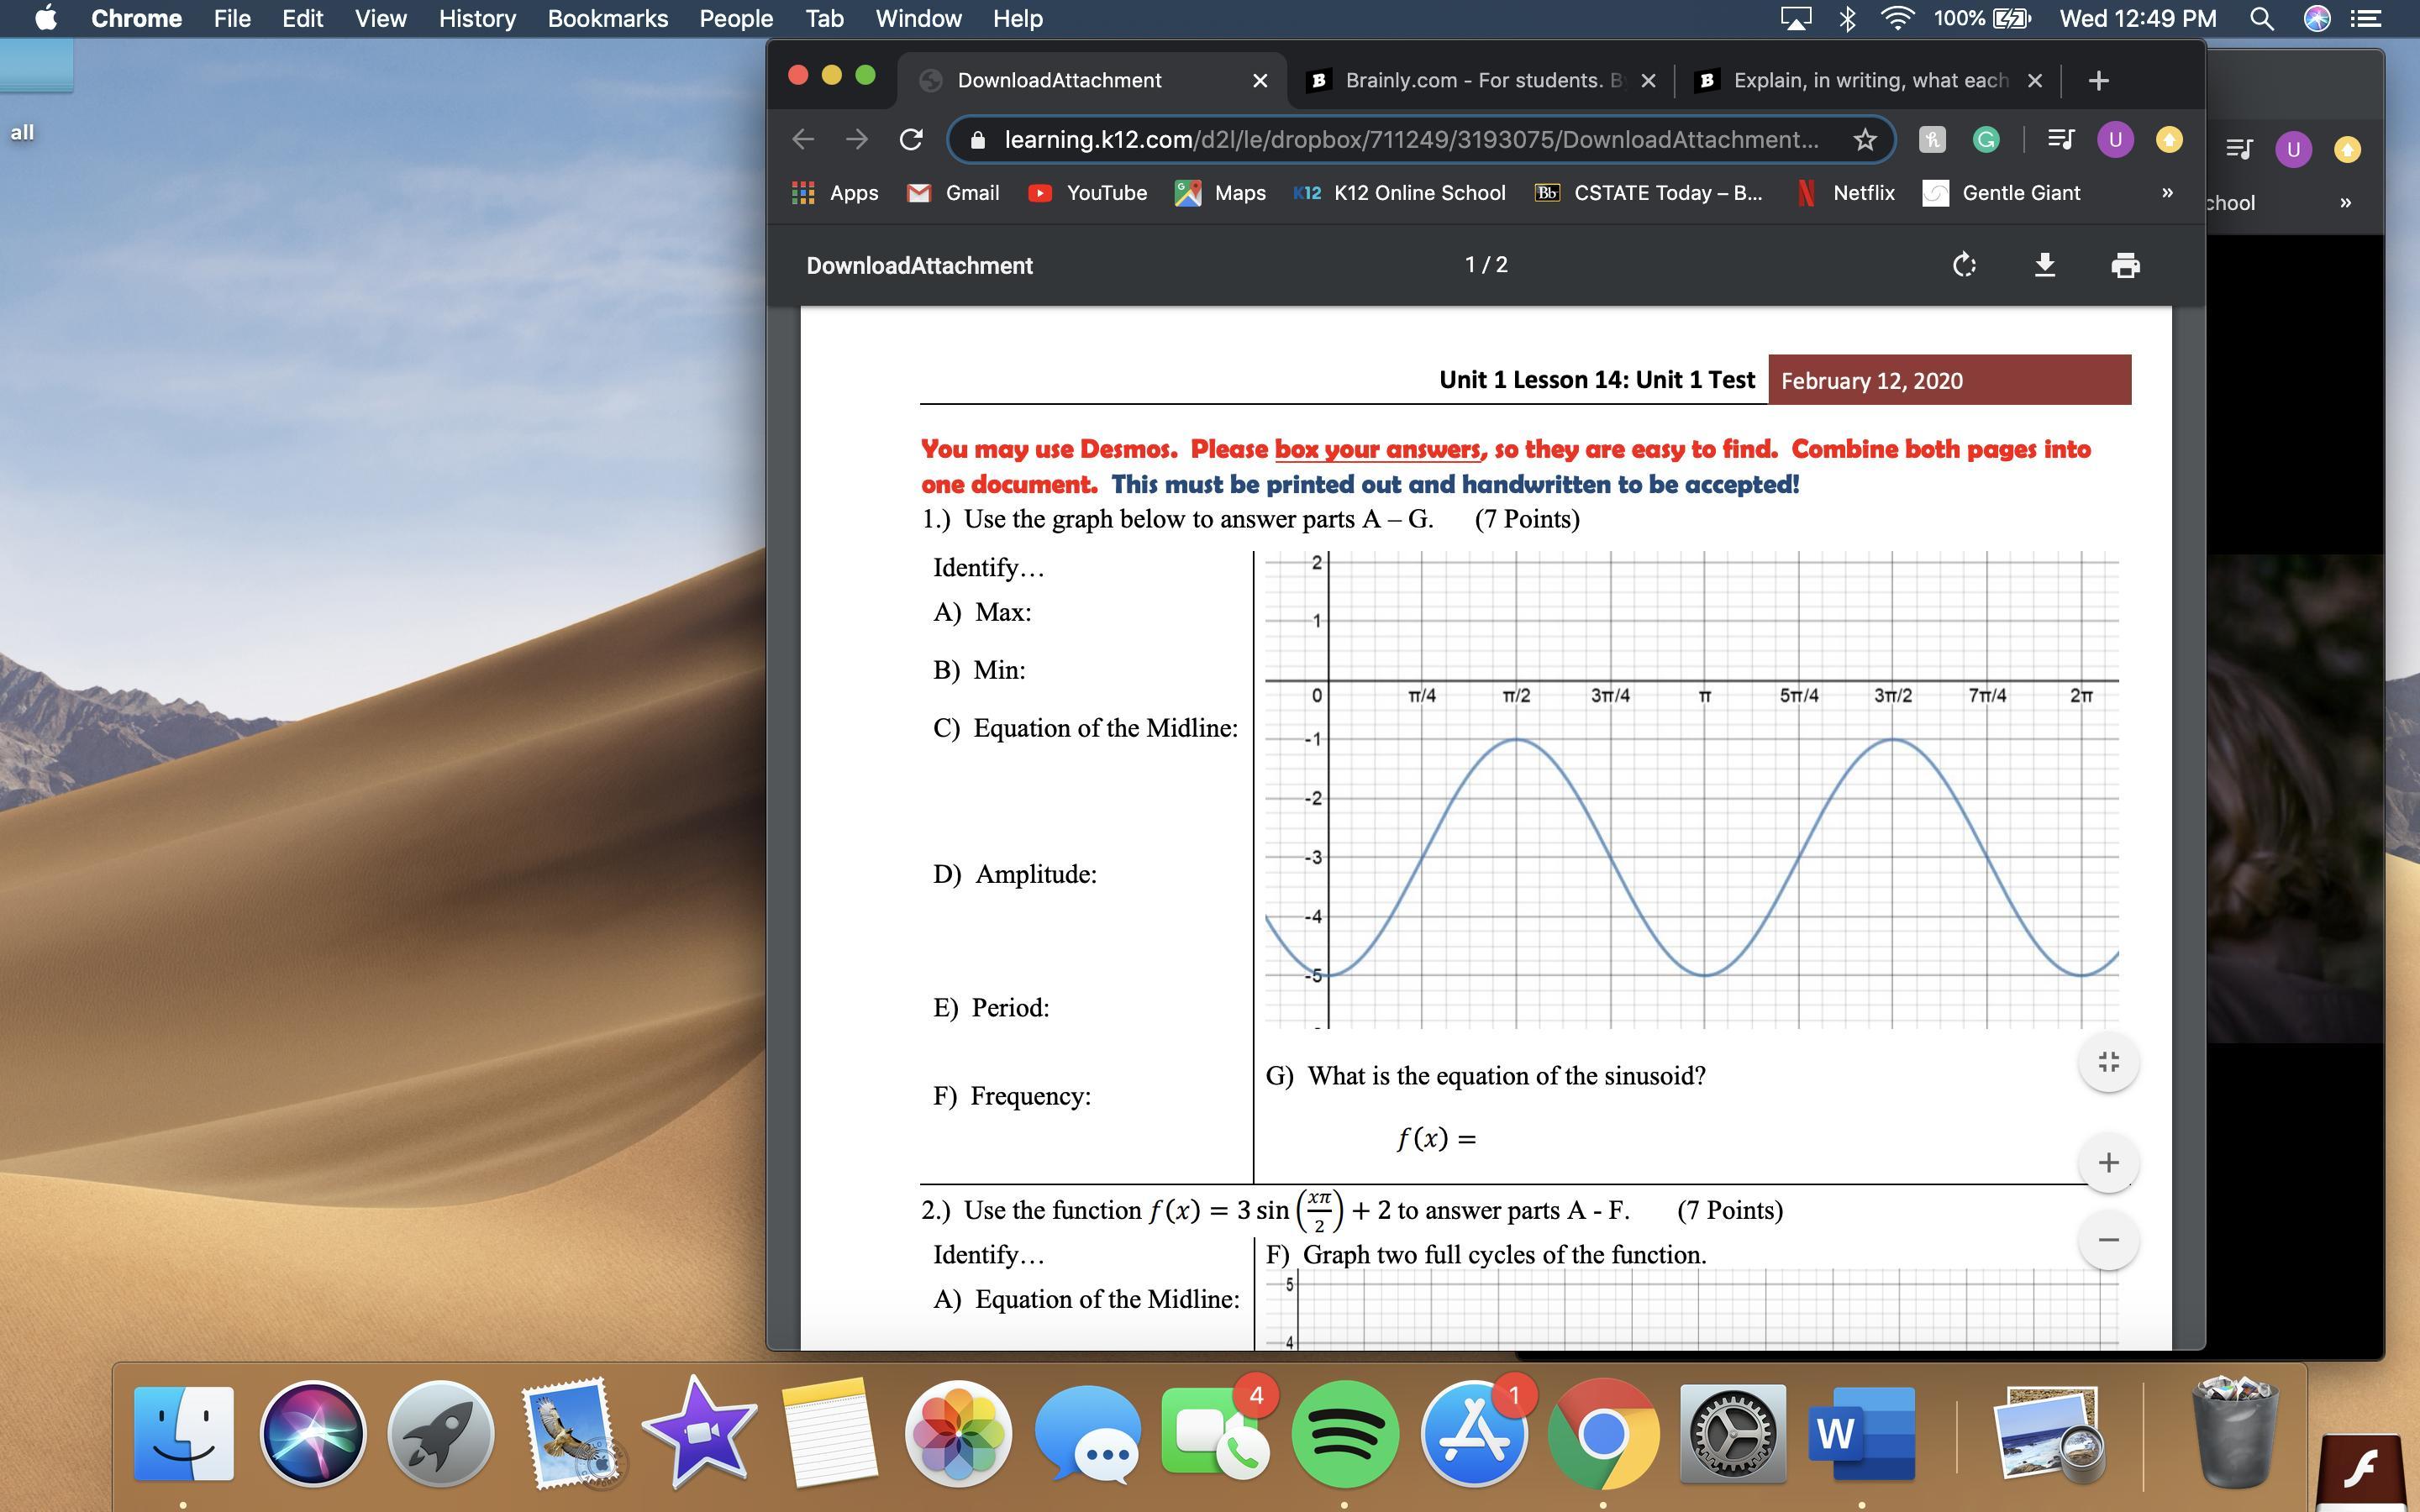Viewport: 2420px width, 1512px height.
Task: Launch Spotify from the Dock
Action: pyautogui.click(x=1345, y=1434)
